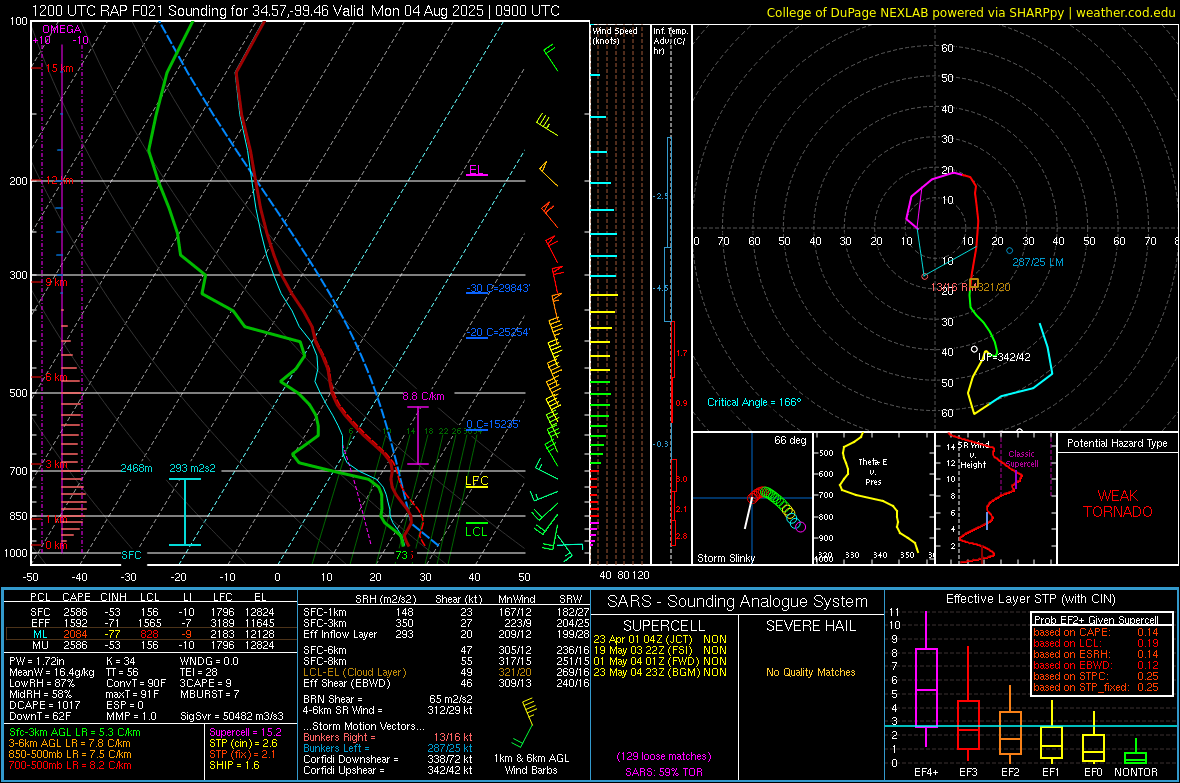Viewport: 1180px width, 783px height.
Task: Click the '287/25 LM' hodograph label
Action: 1038,262
